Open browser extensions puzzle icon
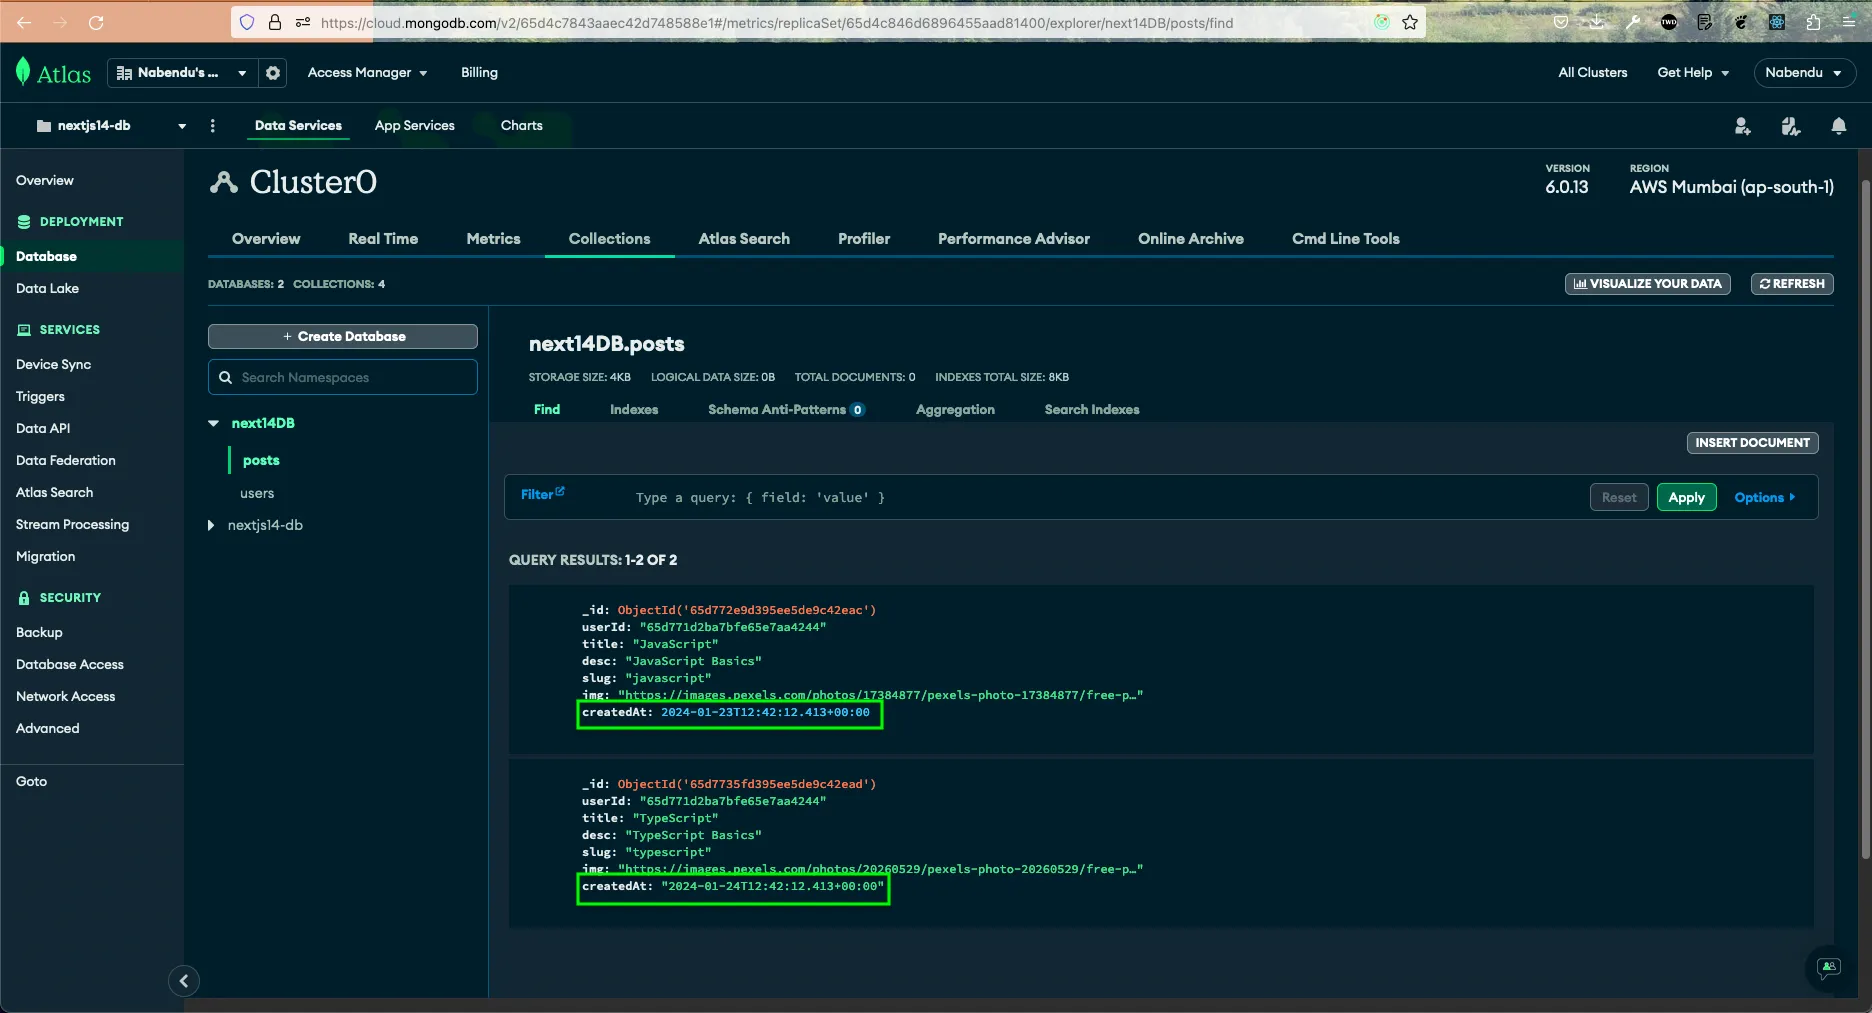 coord(1813,22)
